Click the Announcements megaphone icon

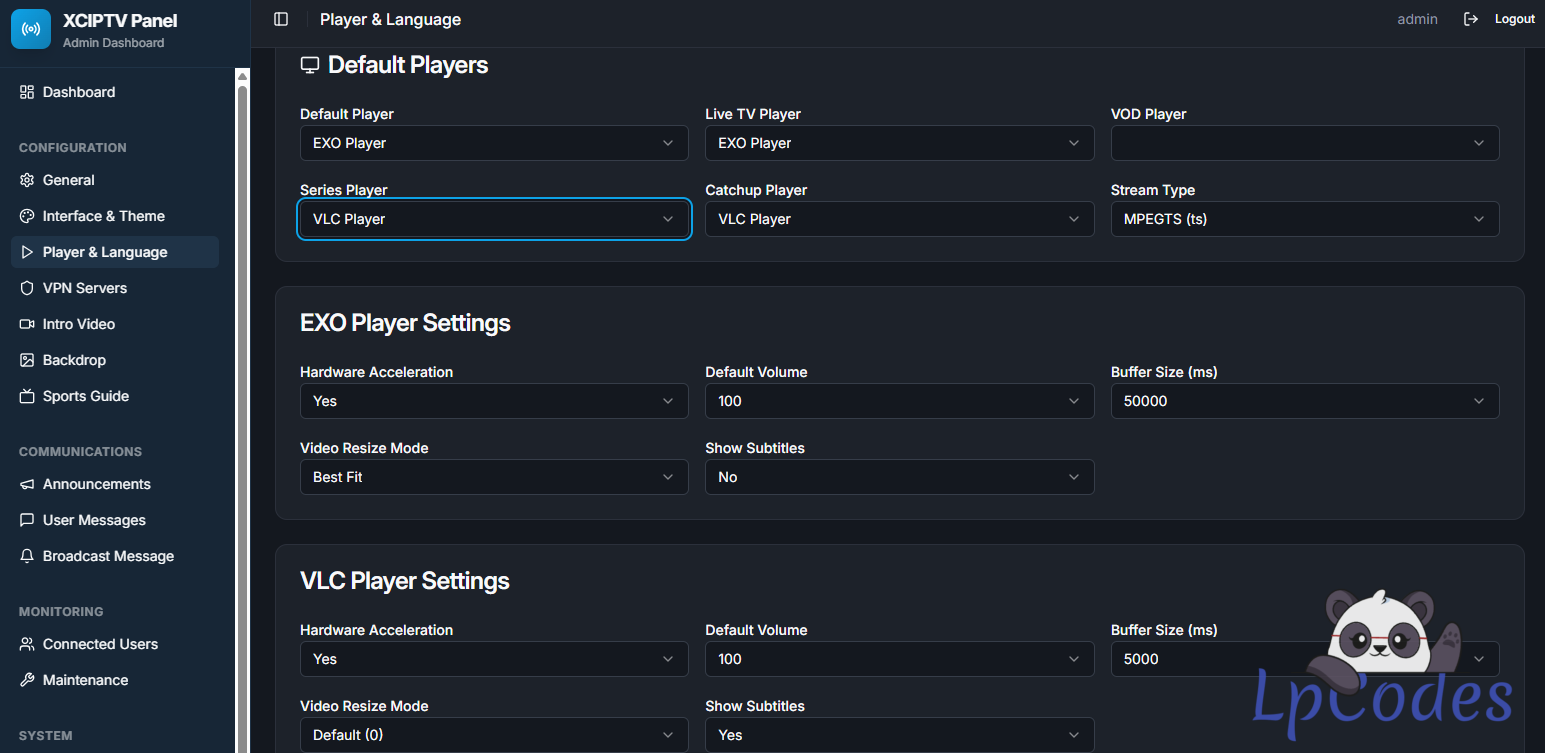[27, 484]
